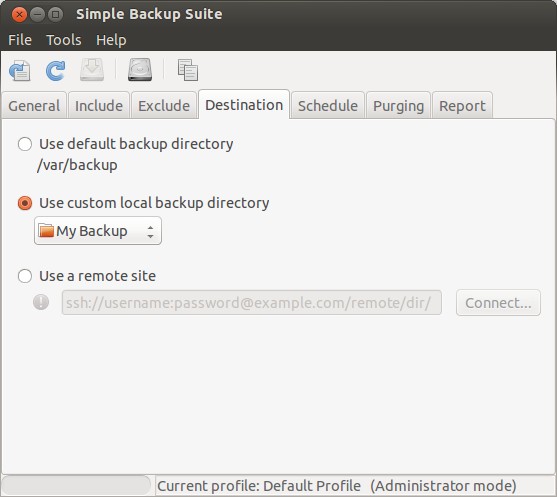Select Use a remote site option
Image resolution: width=557 pixels, height=497 pixels.
click(25, 276)
